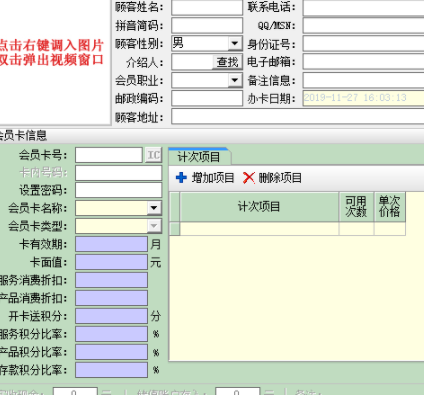Click the 会员卡信息 section header
The height and width of the screenshot is (395, 424).
coord(212,135)
